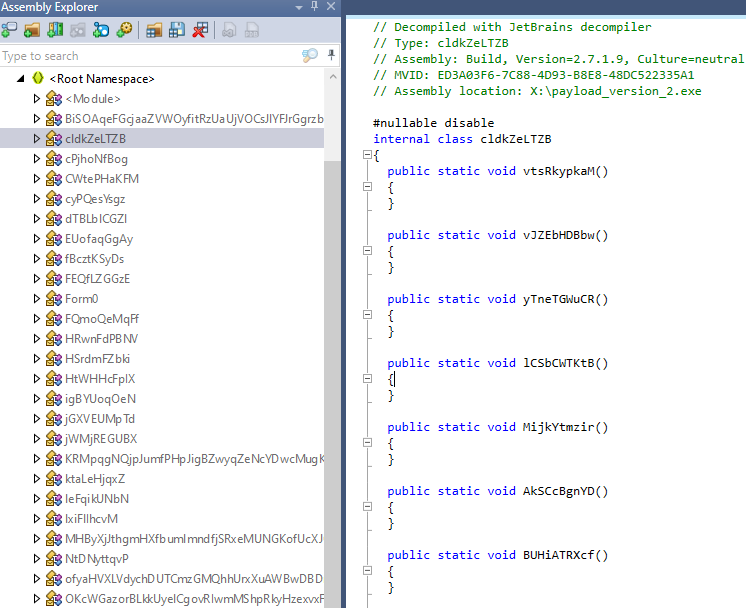
Task: Expand the HtWHHcFpIX node
Action: tap(37, 378)
